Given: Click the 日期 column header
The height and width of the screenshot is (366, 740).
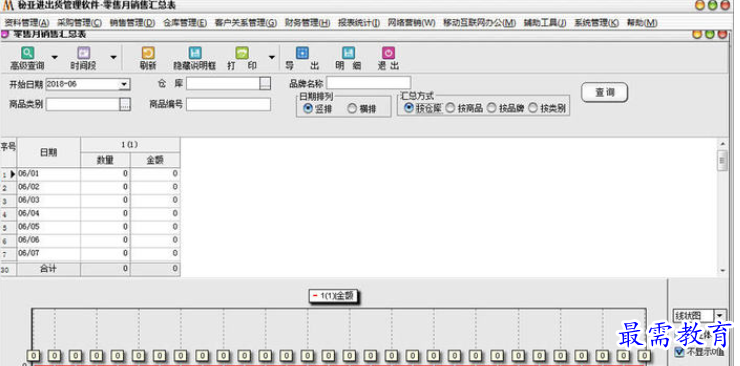Looking at the screenshot, I should pos(49,152).
